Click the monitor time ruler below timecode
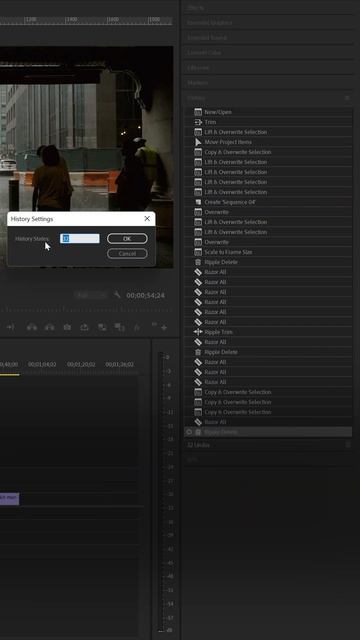Viewport: 360px width, 640px height. (x=86, y=310)
